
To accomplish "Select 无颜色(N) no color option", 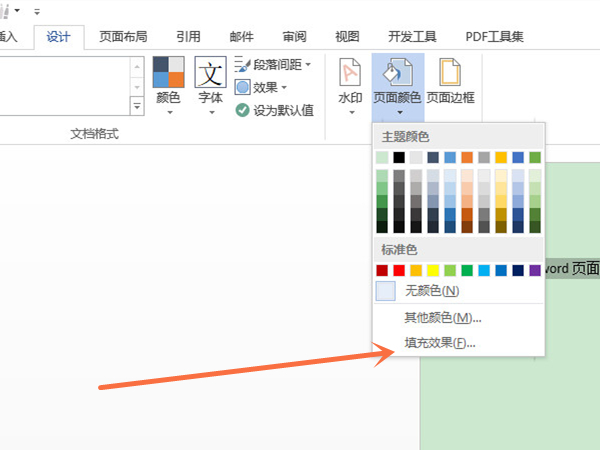I will (x=431, y=291).
